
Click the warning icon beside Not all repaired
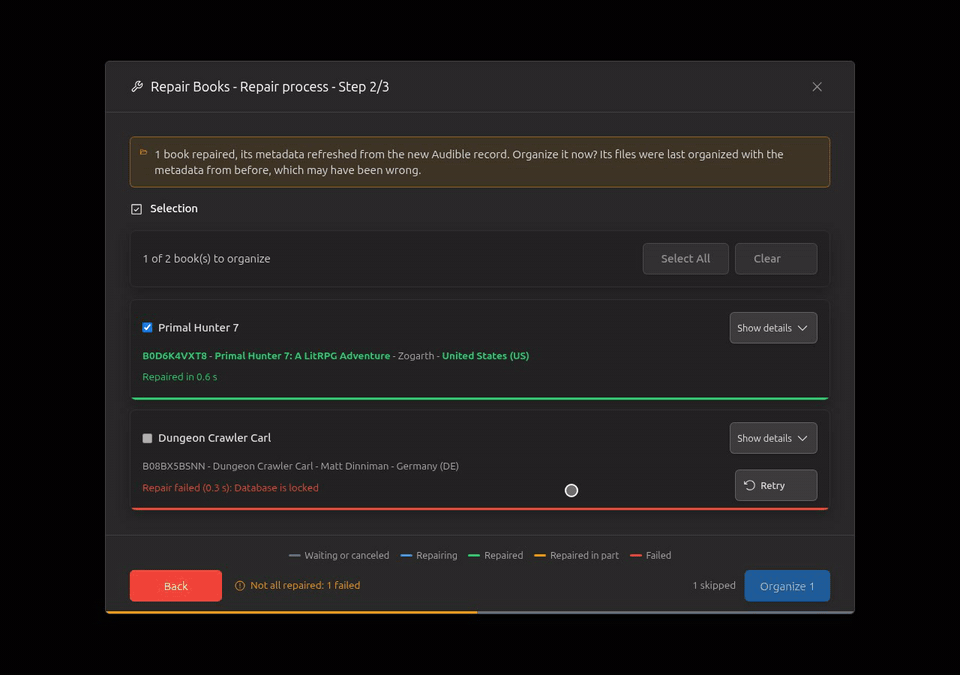[x=240, y=586]
